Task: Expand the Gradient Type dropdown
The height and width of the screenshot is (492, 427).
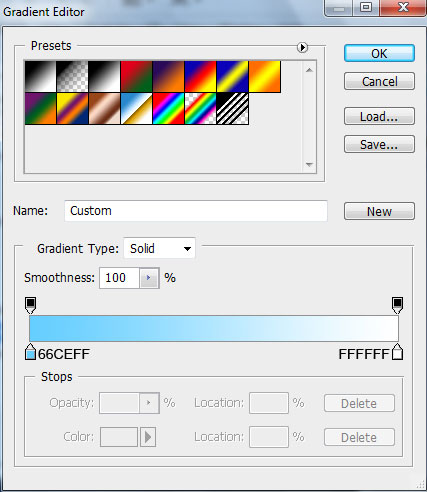Action: coord(159,248)
